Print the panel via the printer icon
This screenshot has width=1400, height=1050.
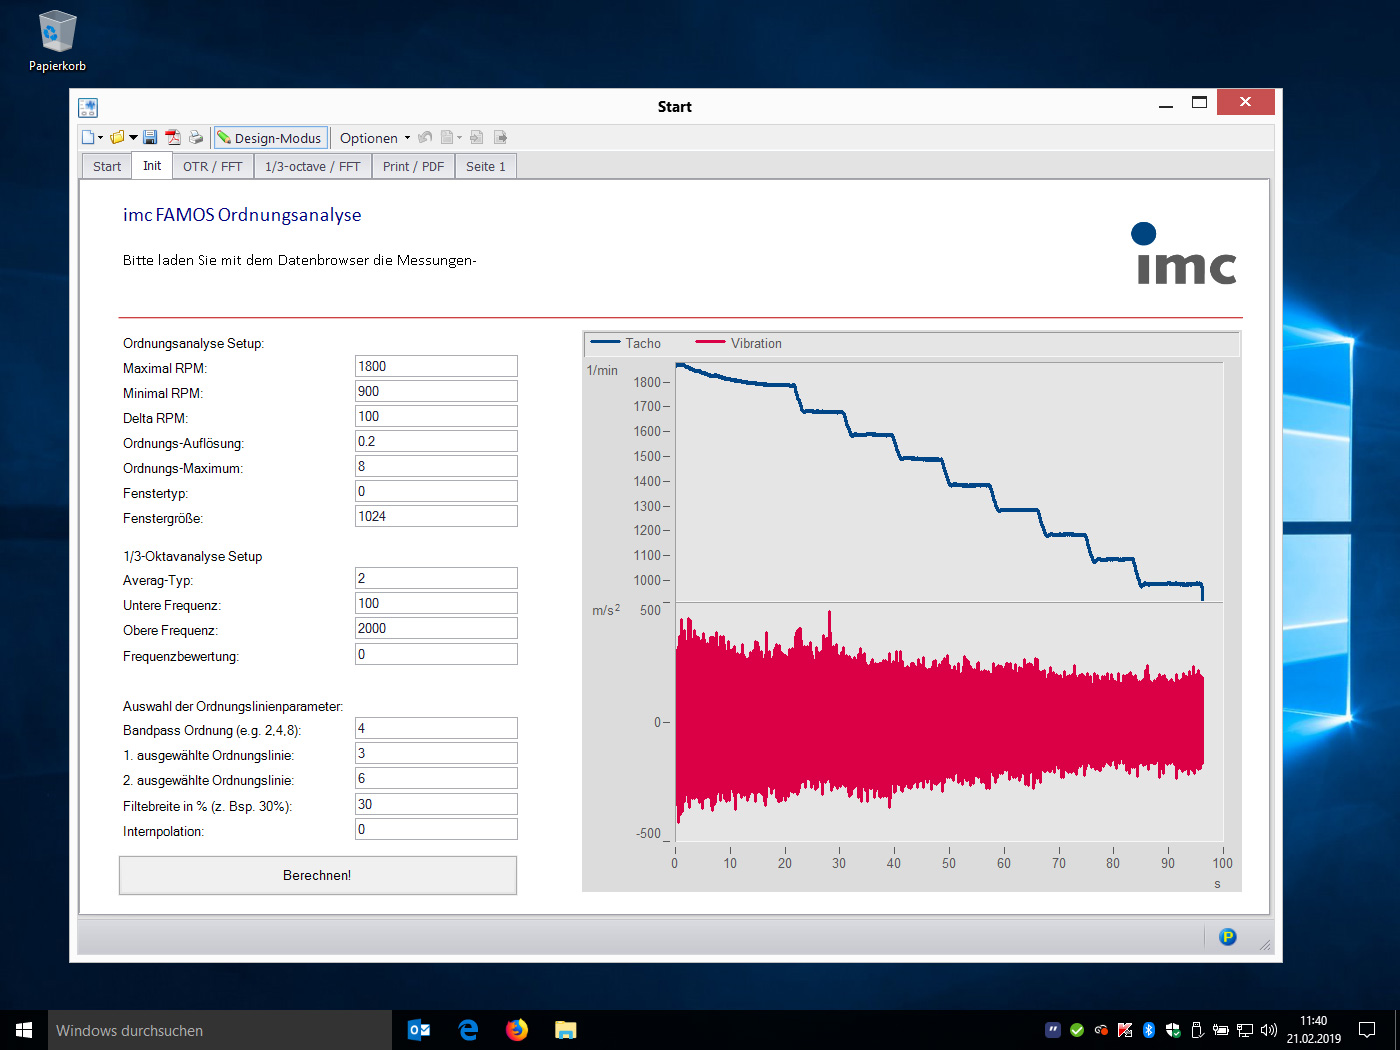coord(196,137)
